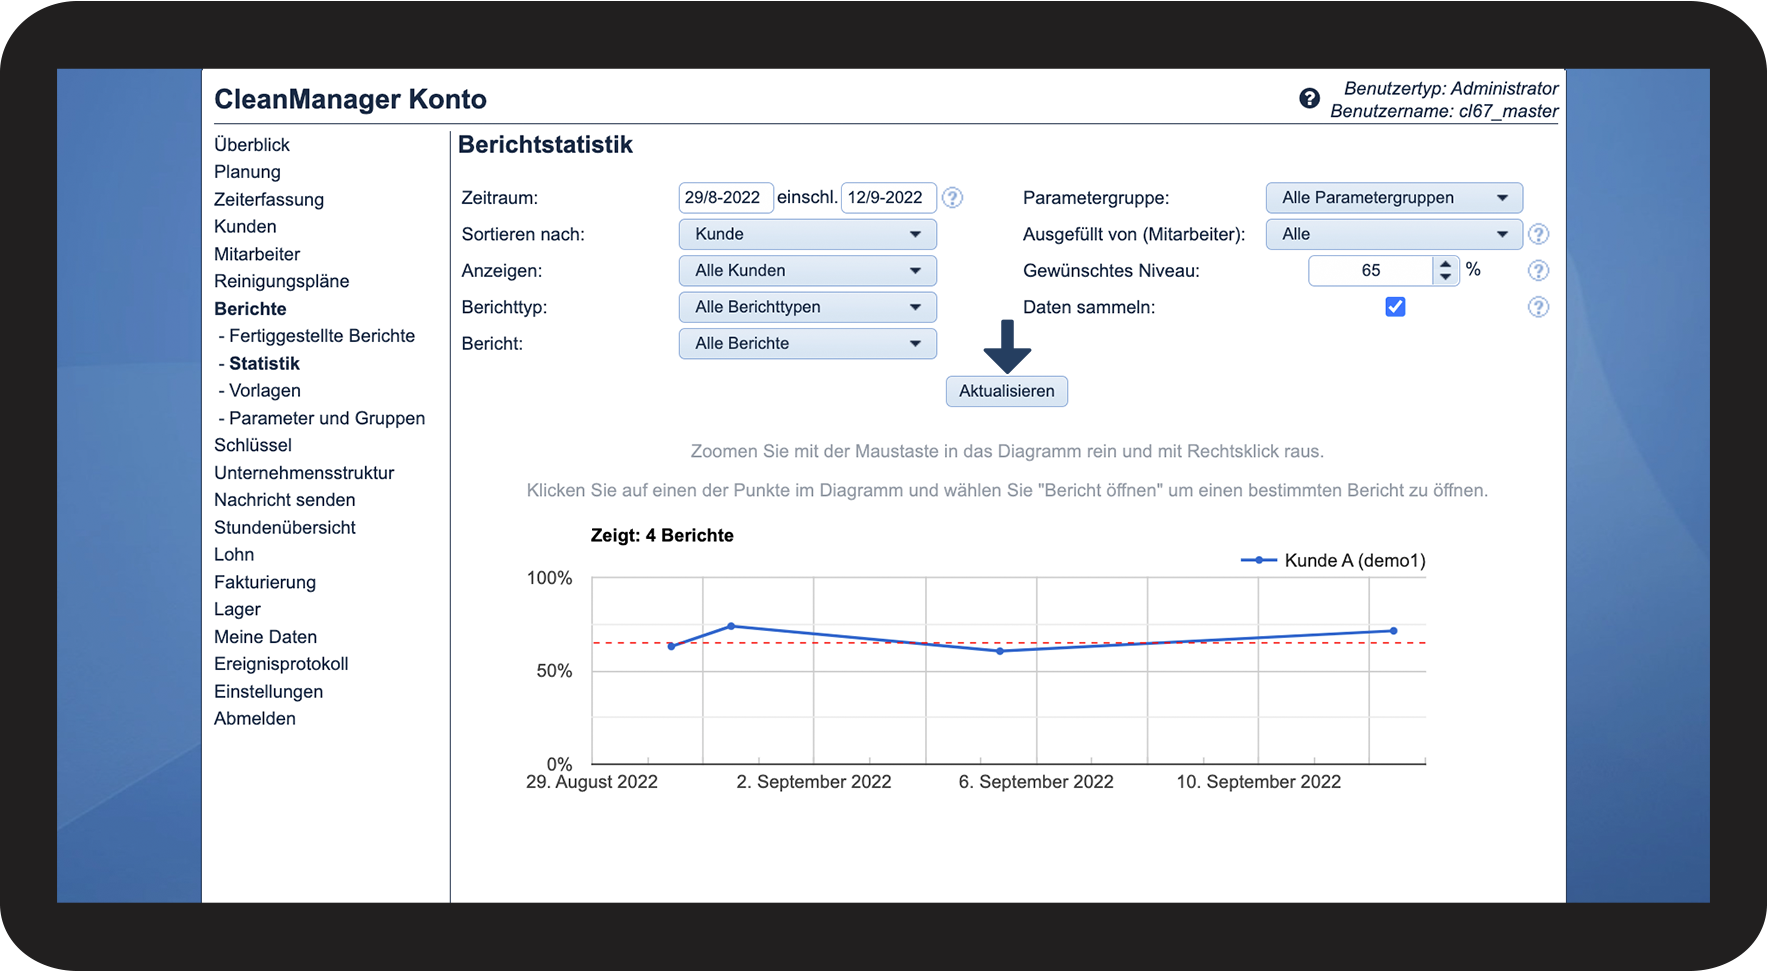Open the Alle Berichte dropdown
Image resolution: width=1767 pixels, height=971 pixels.
tap(807, 344)
